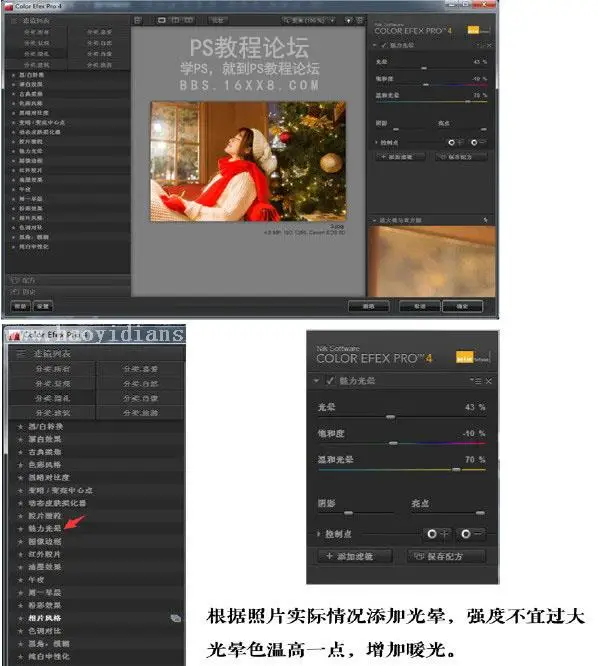Toggle favorite star for 图像边框 in enlarged list
Viewport: 598px width, 666px height.
click(20, 542)
